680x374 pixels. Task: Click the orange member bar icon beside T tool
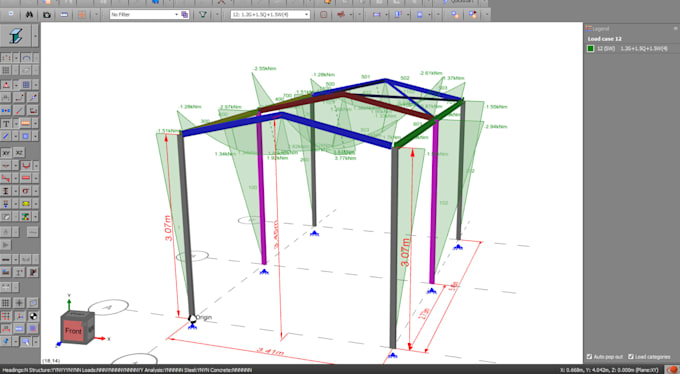click(x=26, y=124)
